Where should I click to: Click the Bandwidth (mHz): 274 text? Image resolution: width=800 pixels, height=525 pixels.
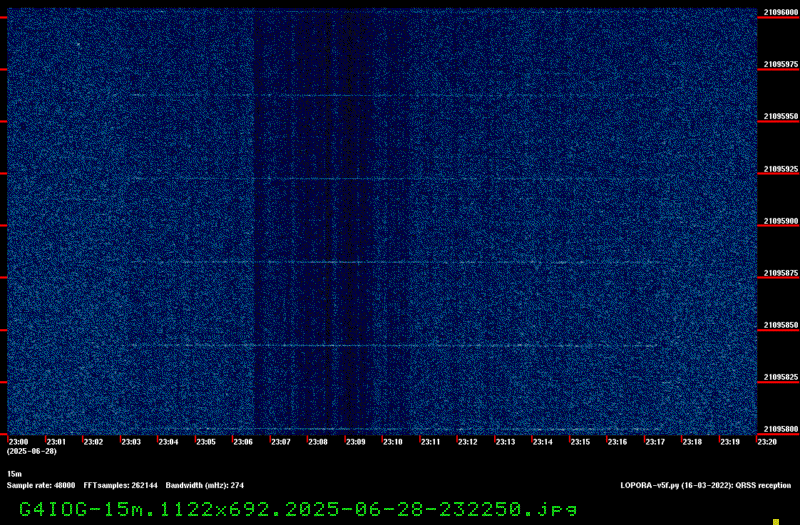pyautogui.click(x=205, y=485)
